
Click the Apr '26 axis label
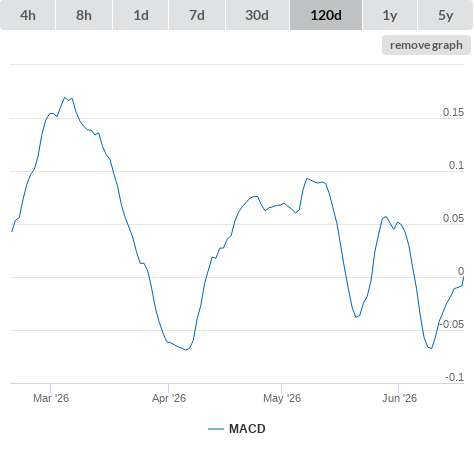pos(169,398)
